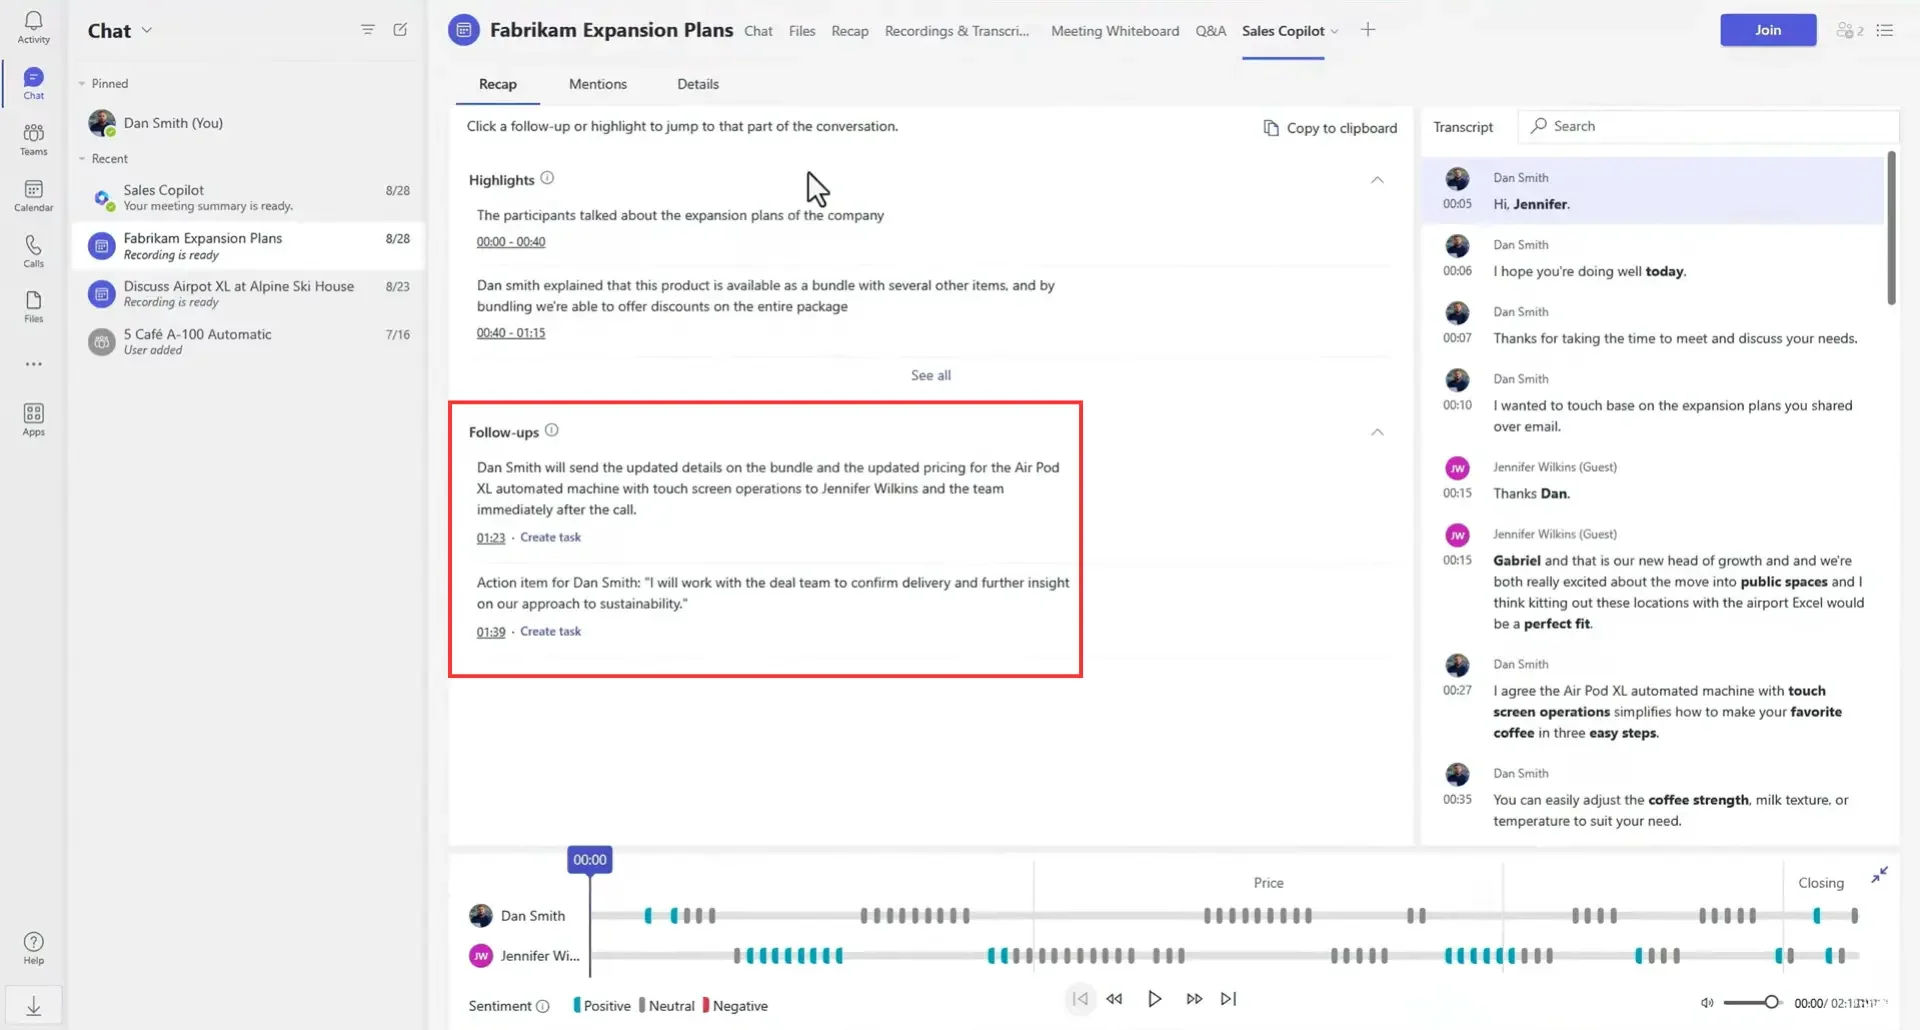Viewport: 1920px width, 1030px height.
Task: Collapse the Pinned chats group
Action: (82, 84)
